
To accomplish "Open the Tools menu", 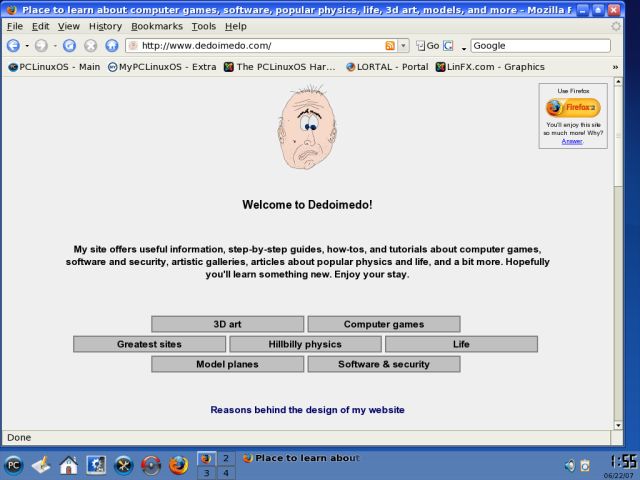I will [204, 27].
